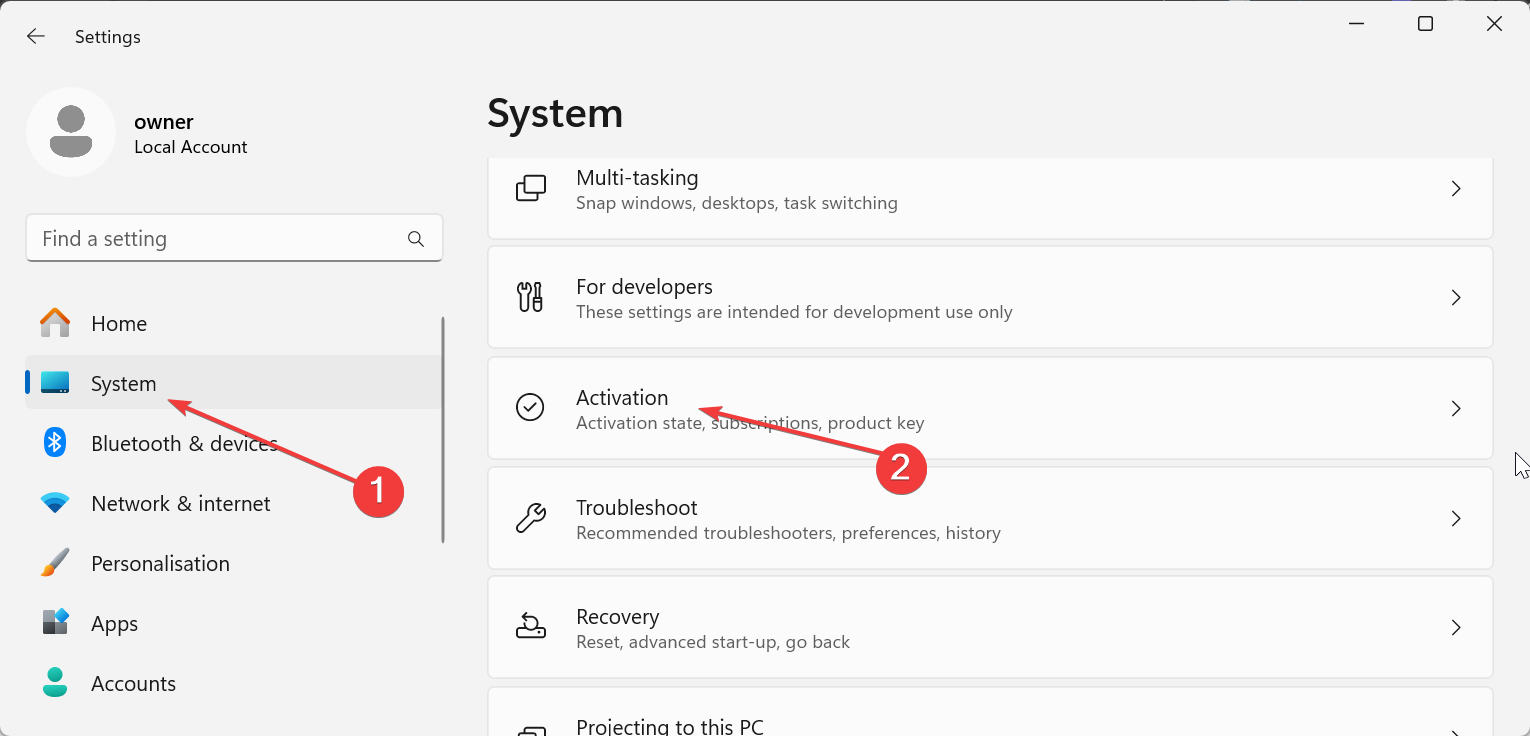Open the System category in sidebar
This screenshot has width=1530, height=736.
123,384
